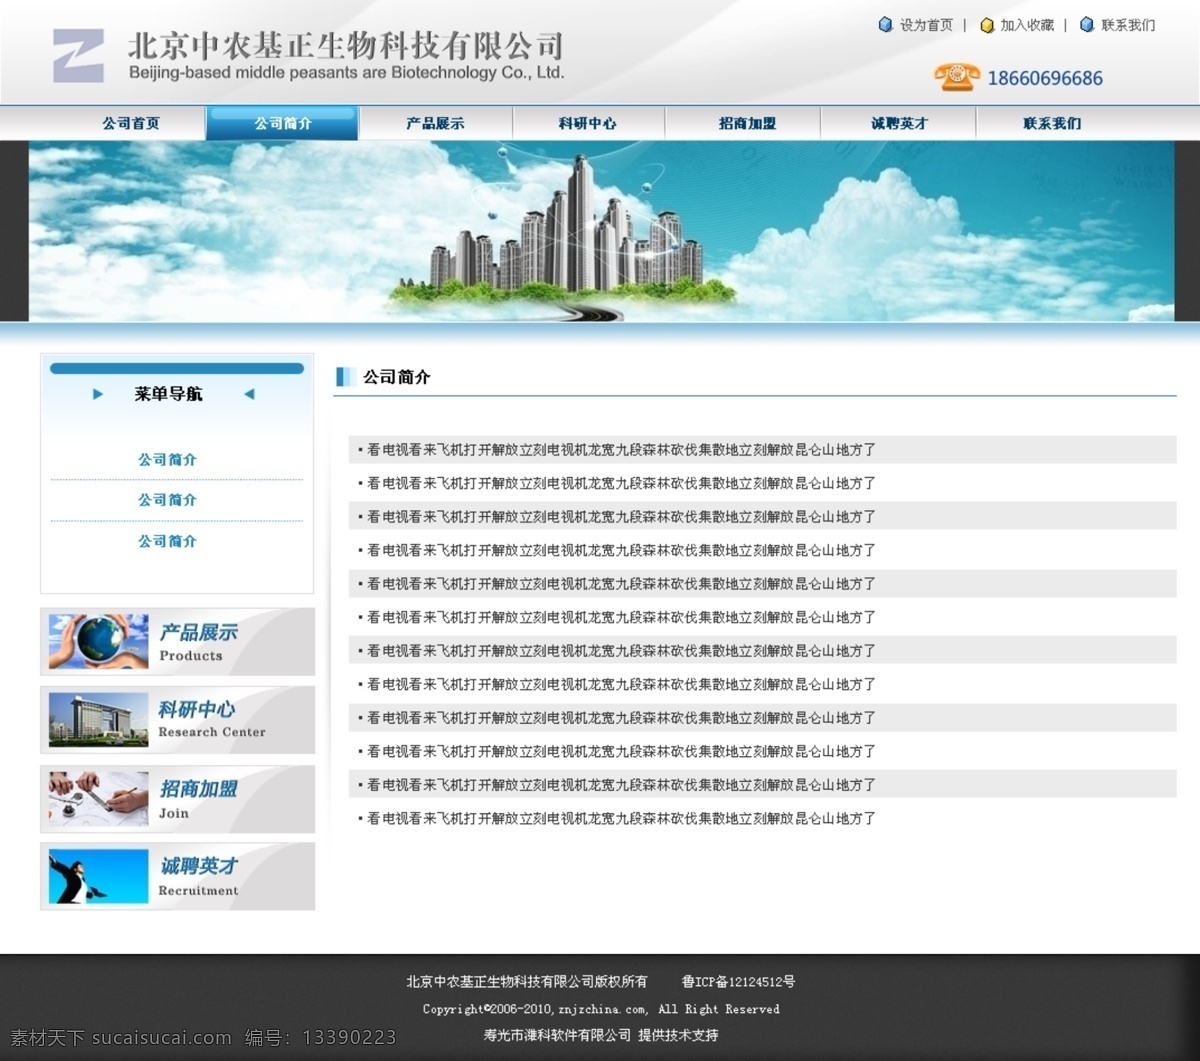The image size is (1200, 1061).
Task: Click the first 公司简介 link under 菜单导航
Action: coord(167,460)
